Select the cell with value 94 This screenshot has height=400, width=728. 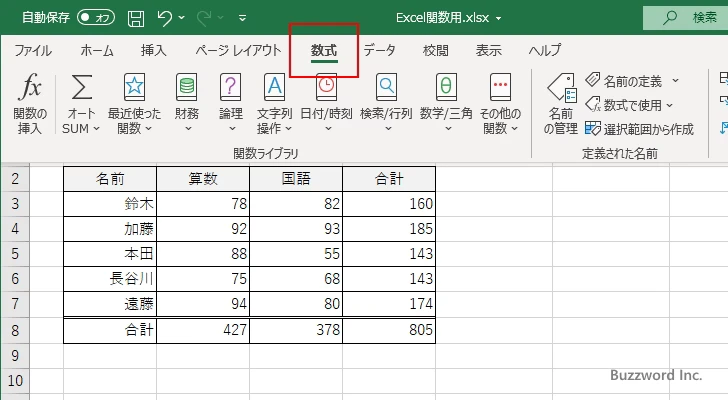pyautogui.click(x=203, y=304)
